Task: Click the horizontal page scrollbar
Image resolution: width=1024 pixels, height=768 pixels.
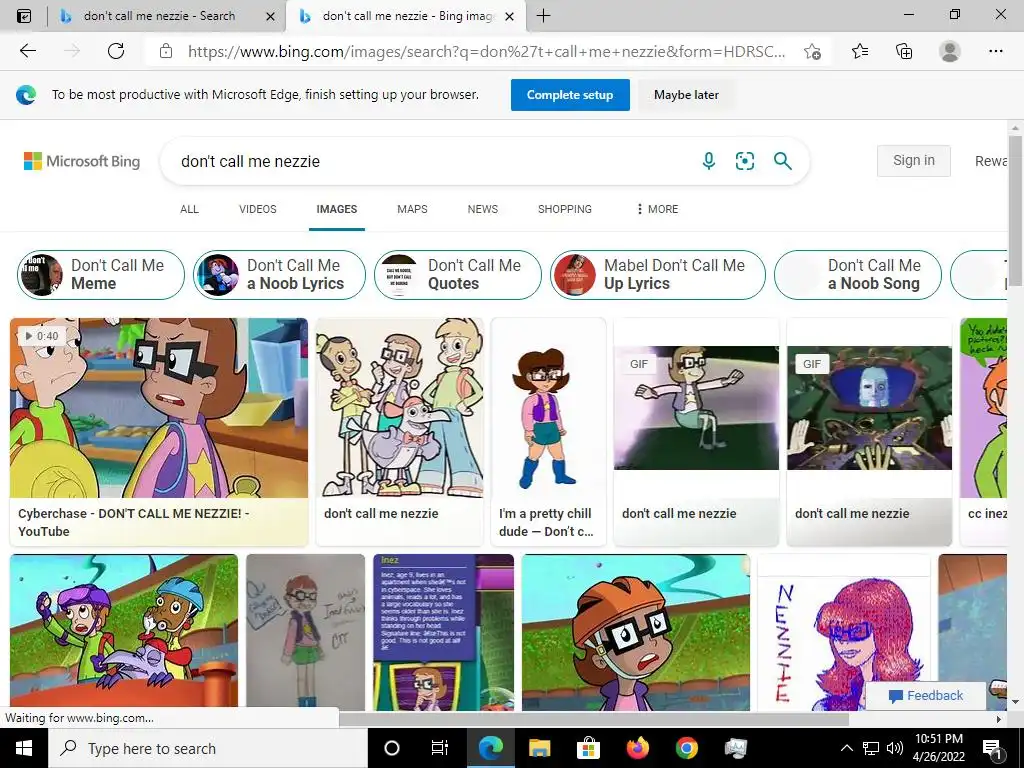Action: tap(593, 719)
